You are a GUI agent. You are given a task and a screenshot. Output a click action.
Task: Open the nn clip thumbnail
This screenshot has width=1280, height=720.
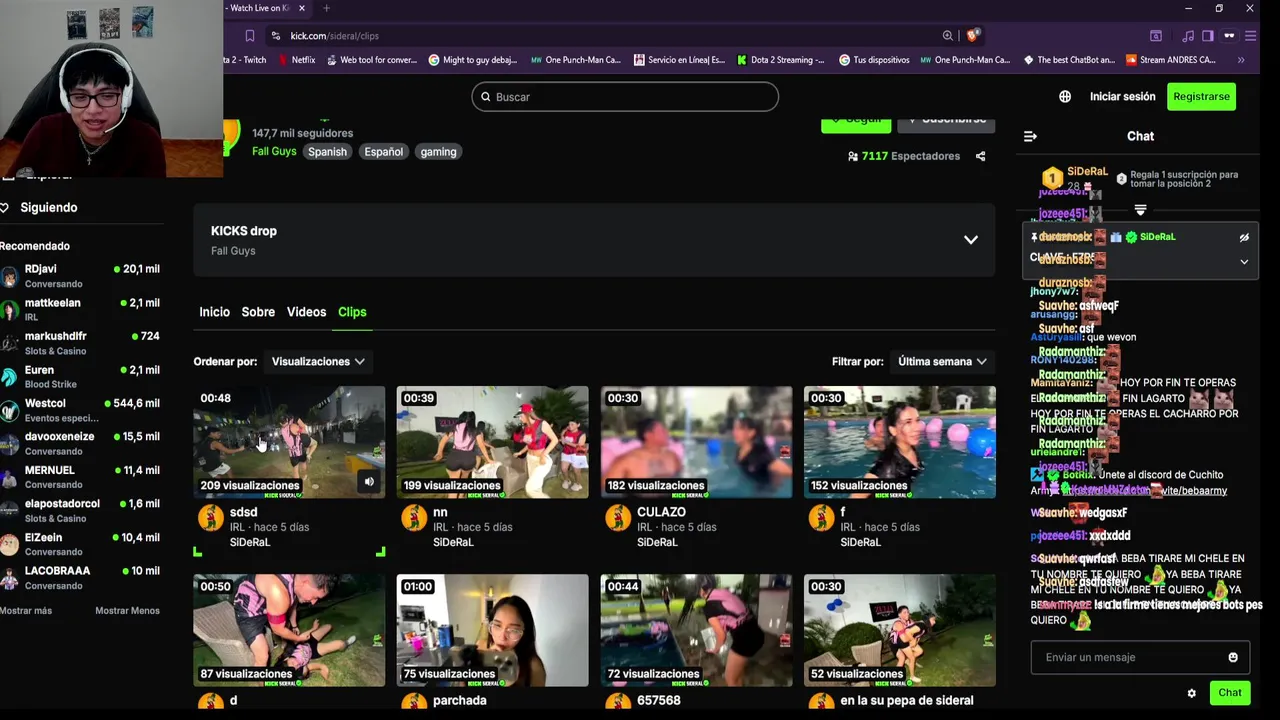pyautogui.click(x=493, y=442)
